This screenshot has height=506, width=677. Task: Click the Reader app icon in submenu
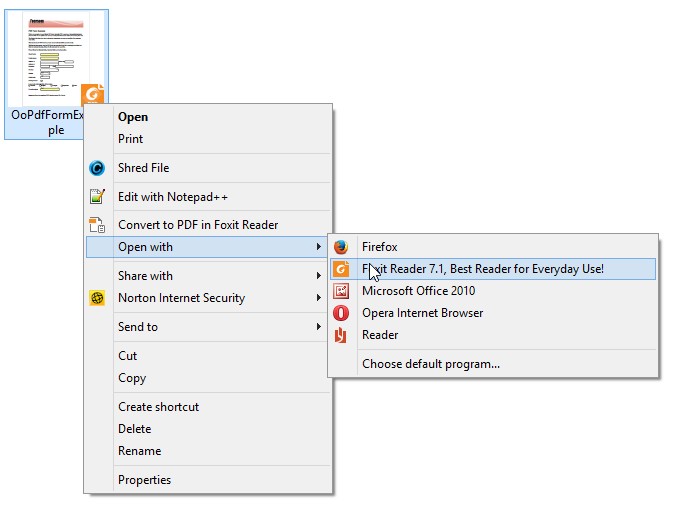(x=341, y=335)
